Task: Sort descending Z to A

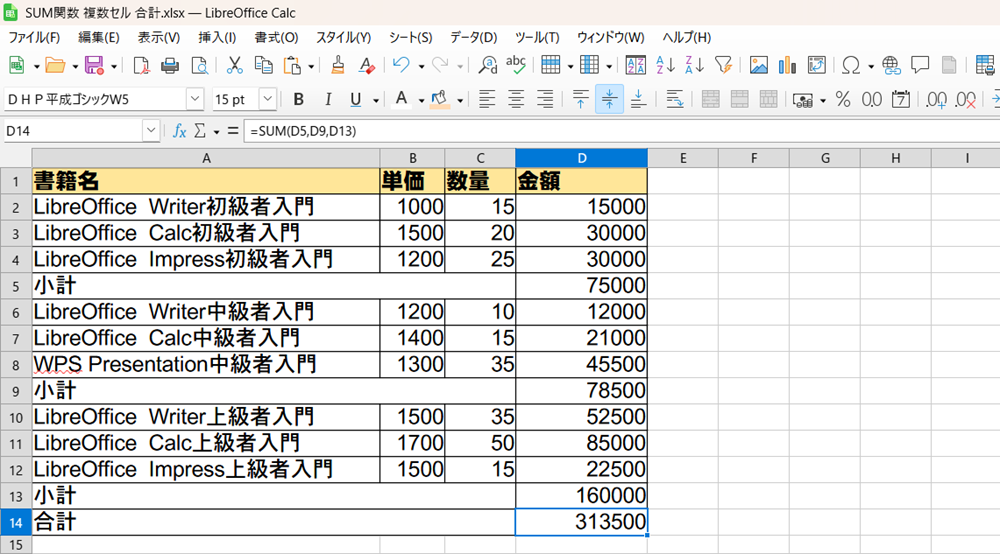Action: point(694,65)
